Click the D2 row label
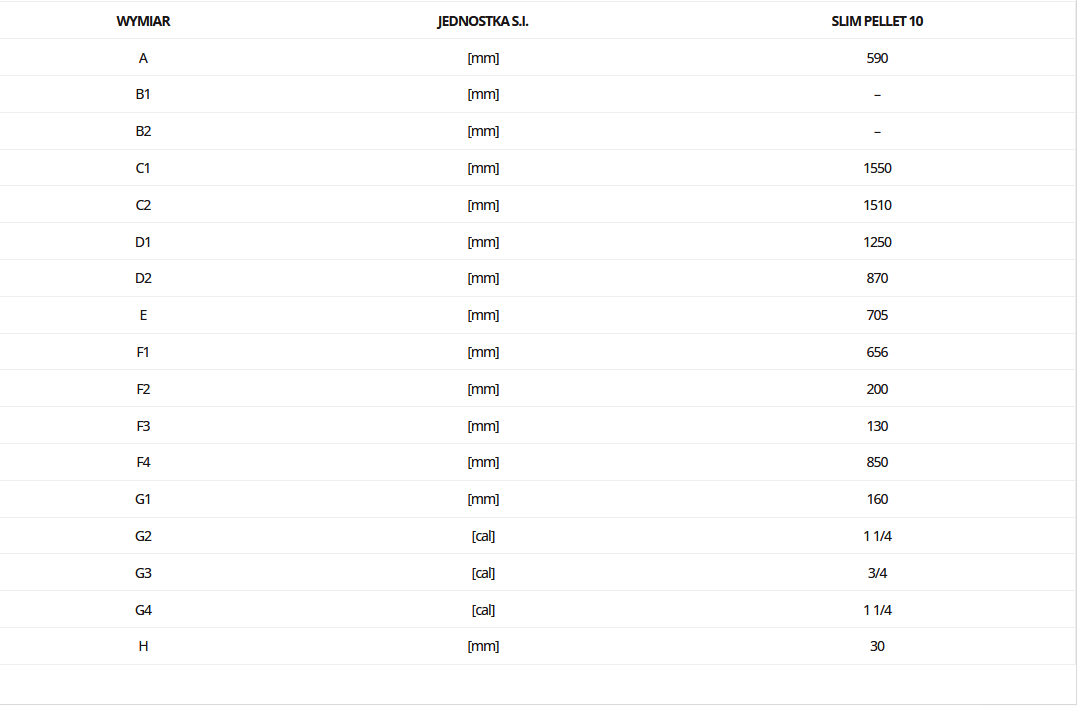Viewport: 1077px width, 706px height. 143,278
